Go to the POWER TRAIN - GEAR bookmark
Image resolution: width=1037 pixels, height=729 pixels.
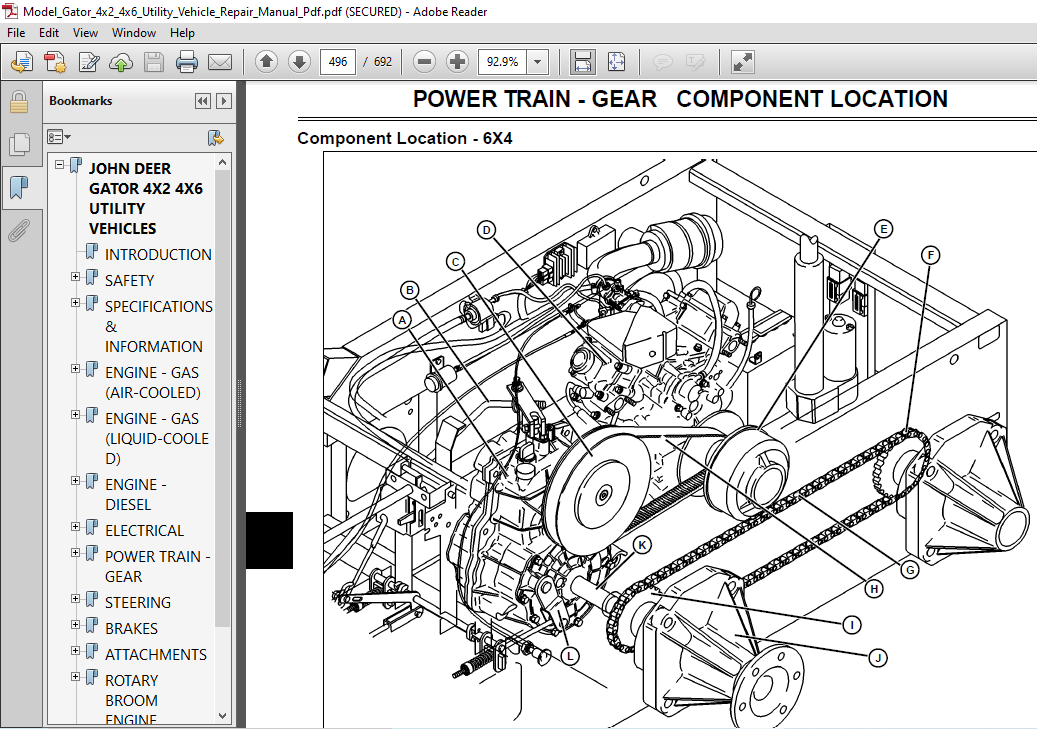[x=157, y=566]
